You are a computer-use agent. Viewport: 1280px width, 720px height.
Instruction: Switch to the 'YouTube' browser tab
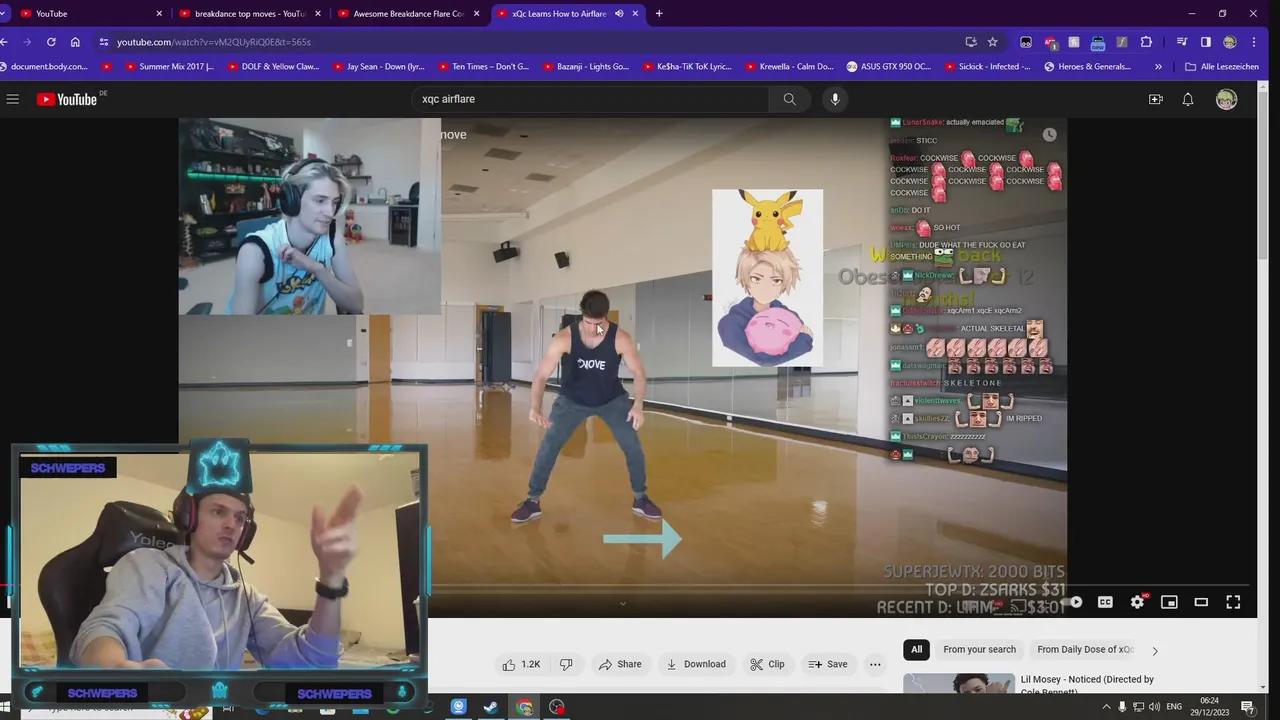pos(90,14)
